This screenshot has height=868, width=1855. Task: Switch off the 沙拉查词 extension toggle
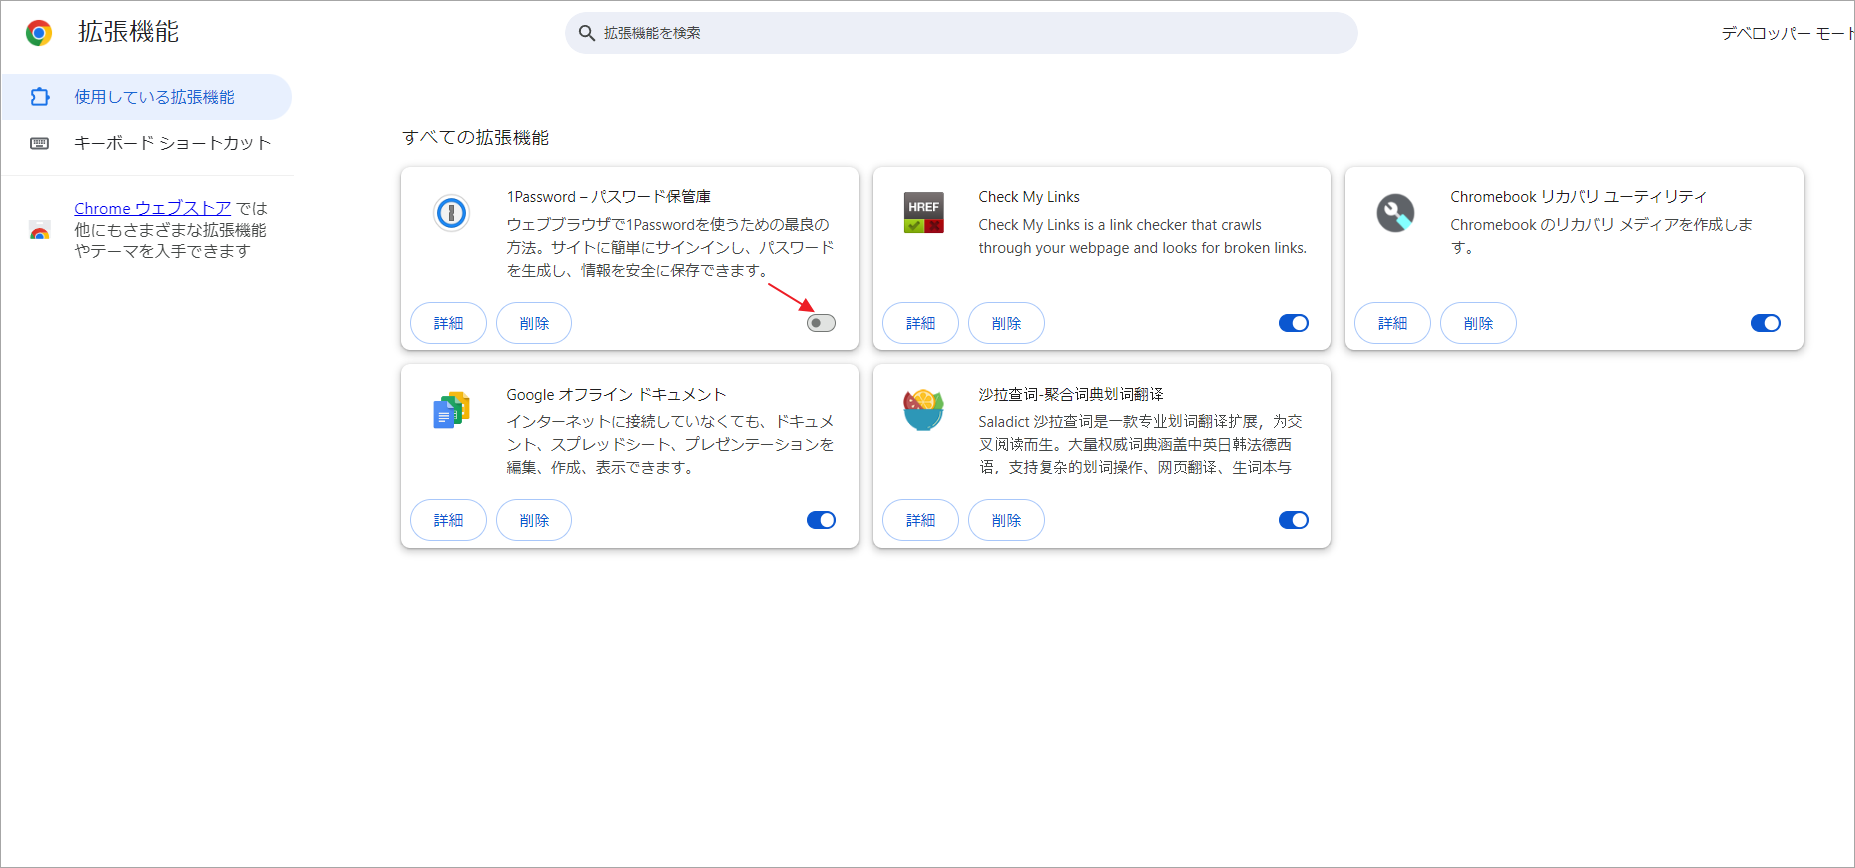point(1294,520)
